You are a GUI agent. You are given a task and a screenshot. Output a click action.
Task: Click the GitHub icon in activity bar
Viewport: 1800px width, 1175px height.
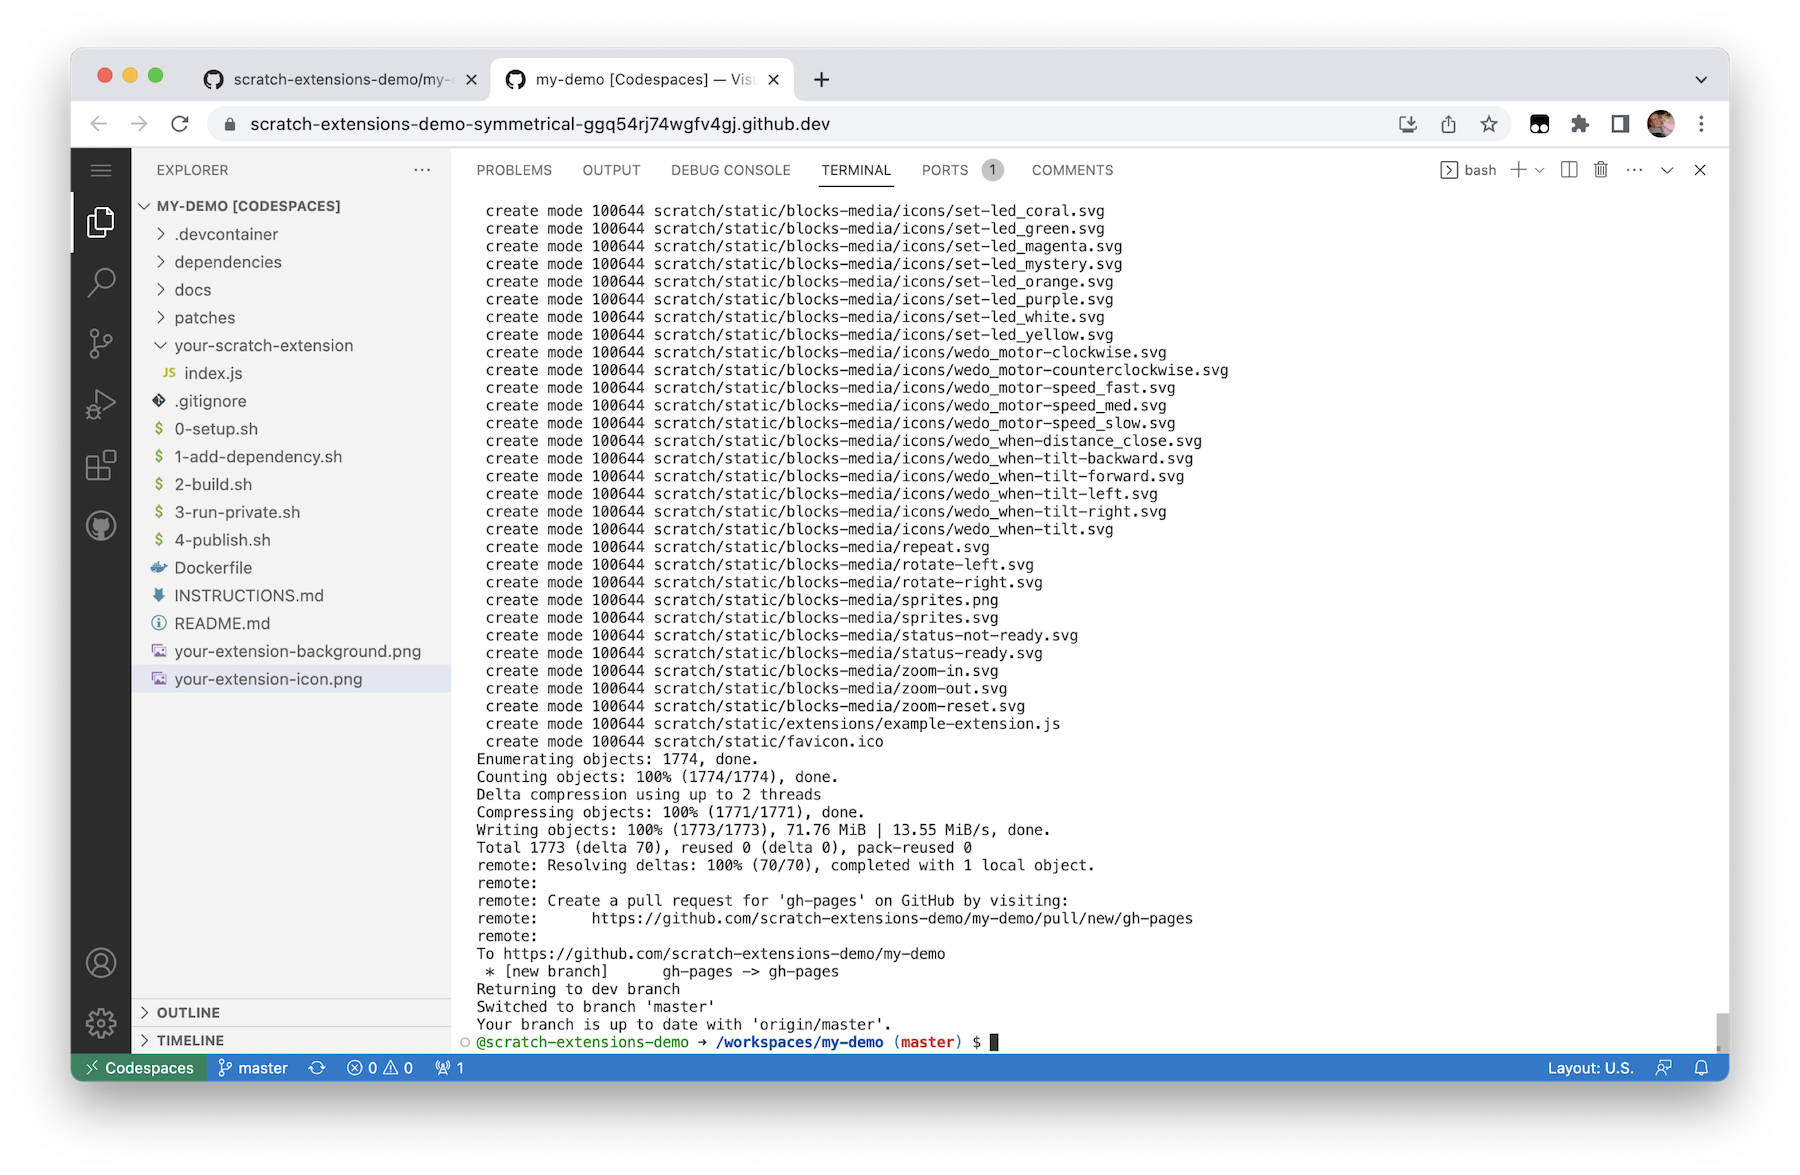(x=100, y=525)
